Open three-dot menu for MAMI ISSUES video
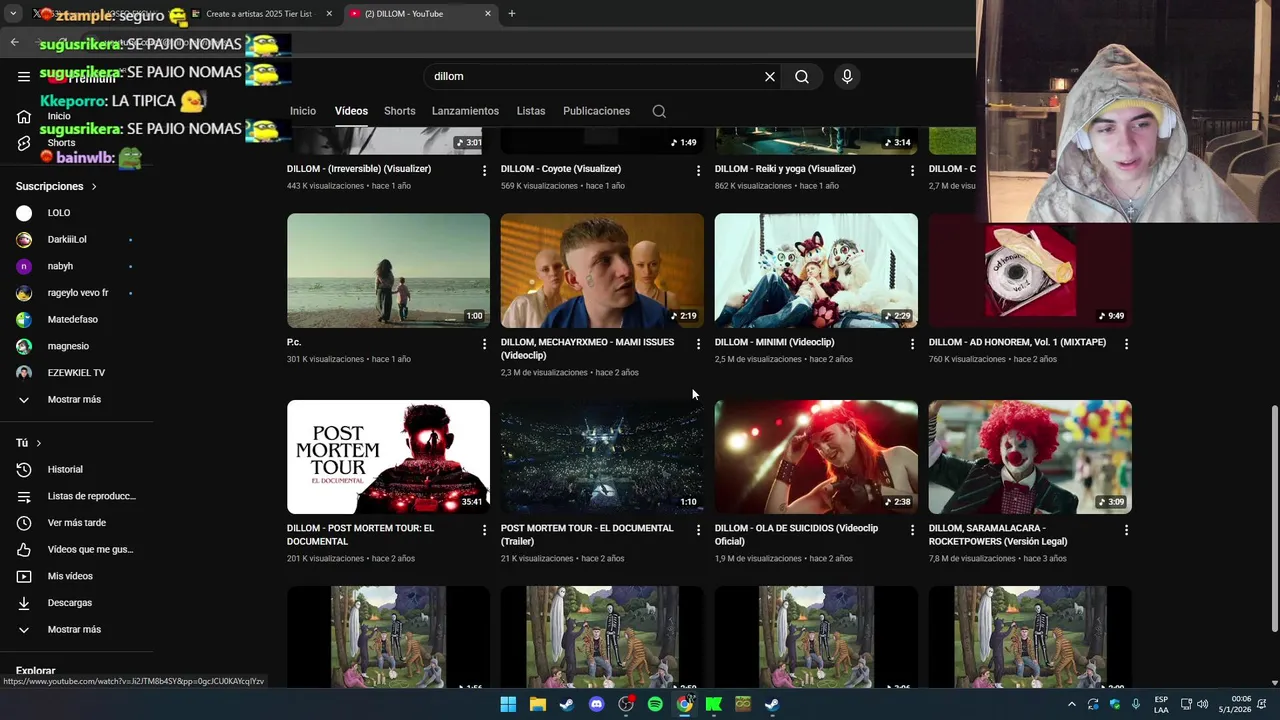1280x720 pixels. pos(698,344)
